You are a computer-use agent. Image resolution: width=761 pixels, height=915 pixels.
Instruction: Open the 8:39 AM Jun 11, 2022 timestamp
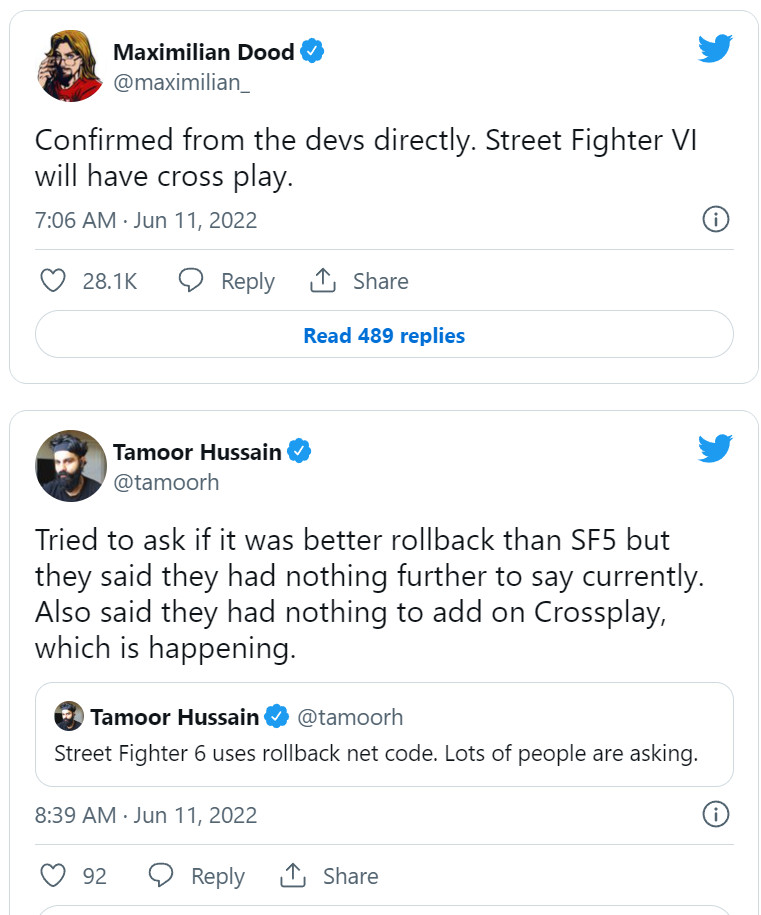tap(146, 815)
